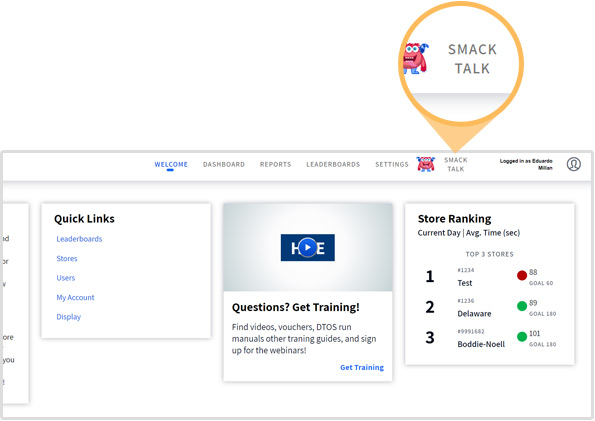Open Users quick link

[66, 278]
